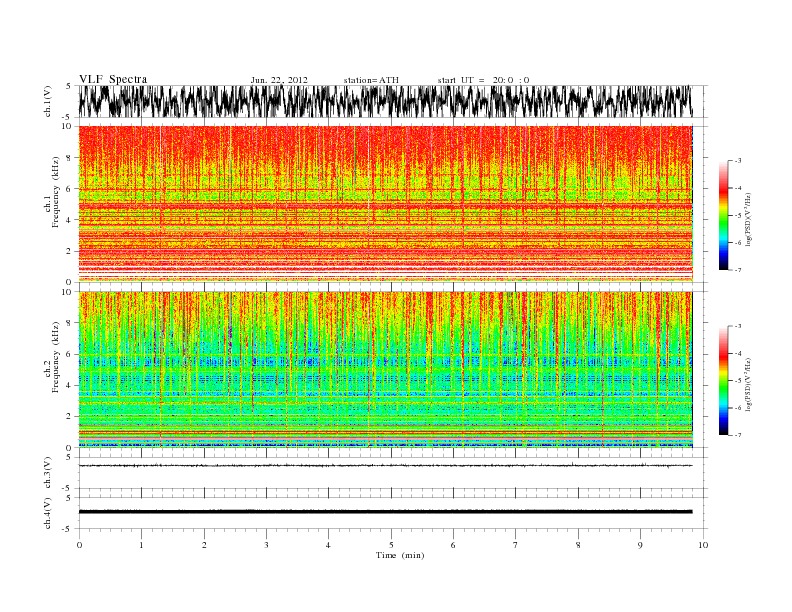792x612 pixels.
Task: Click the ch.2 PSD color bar
Action: tap(723, 381)
